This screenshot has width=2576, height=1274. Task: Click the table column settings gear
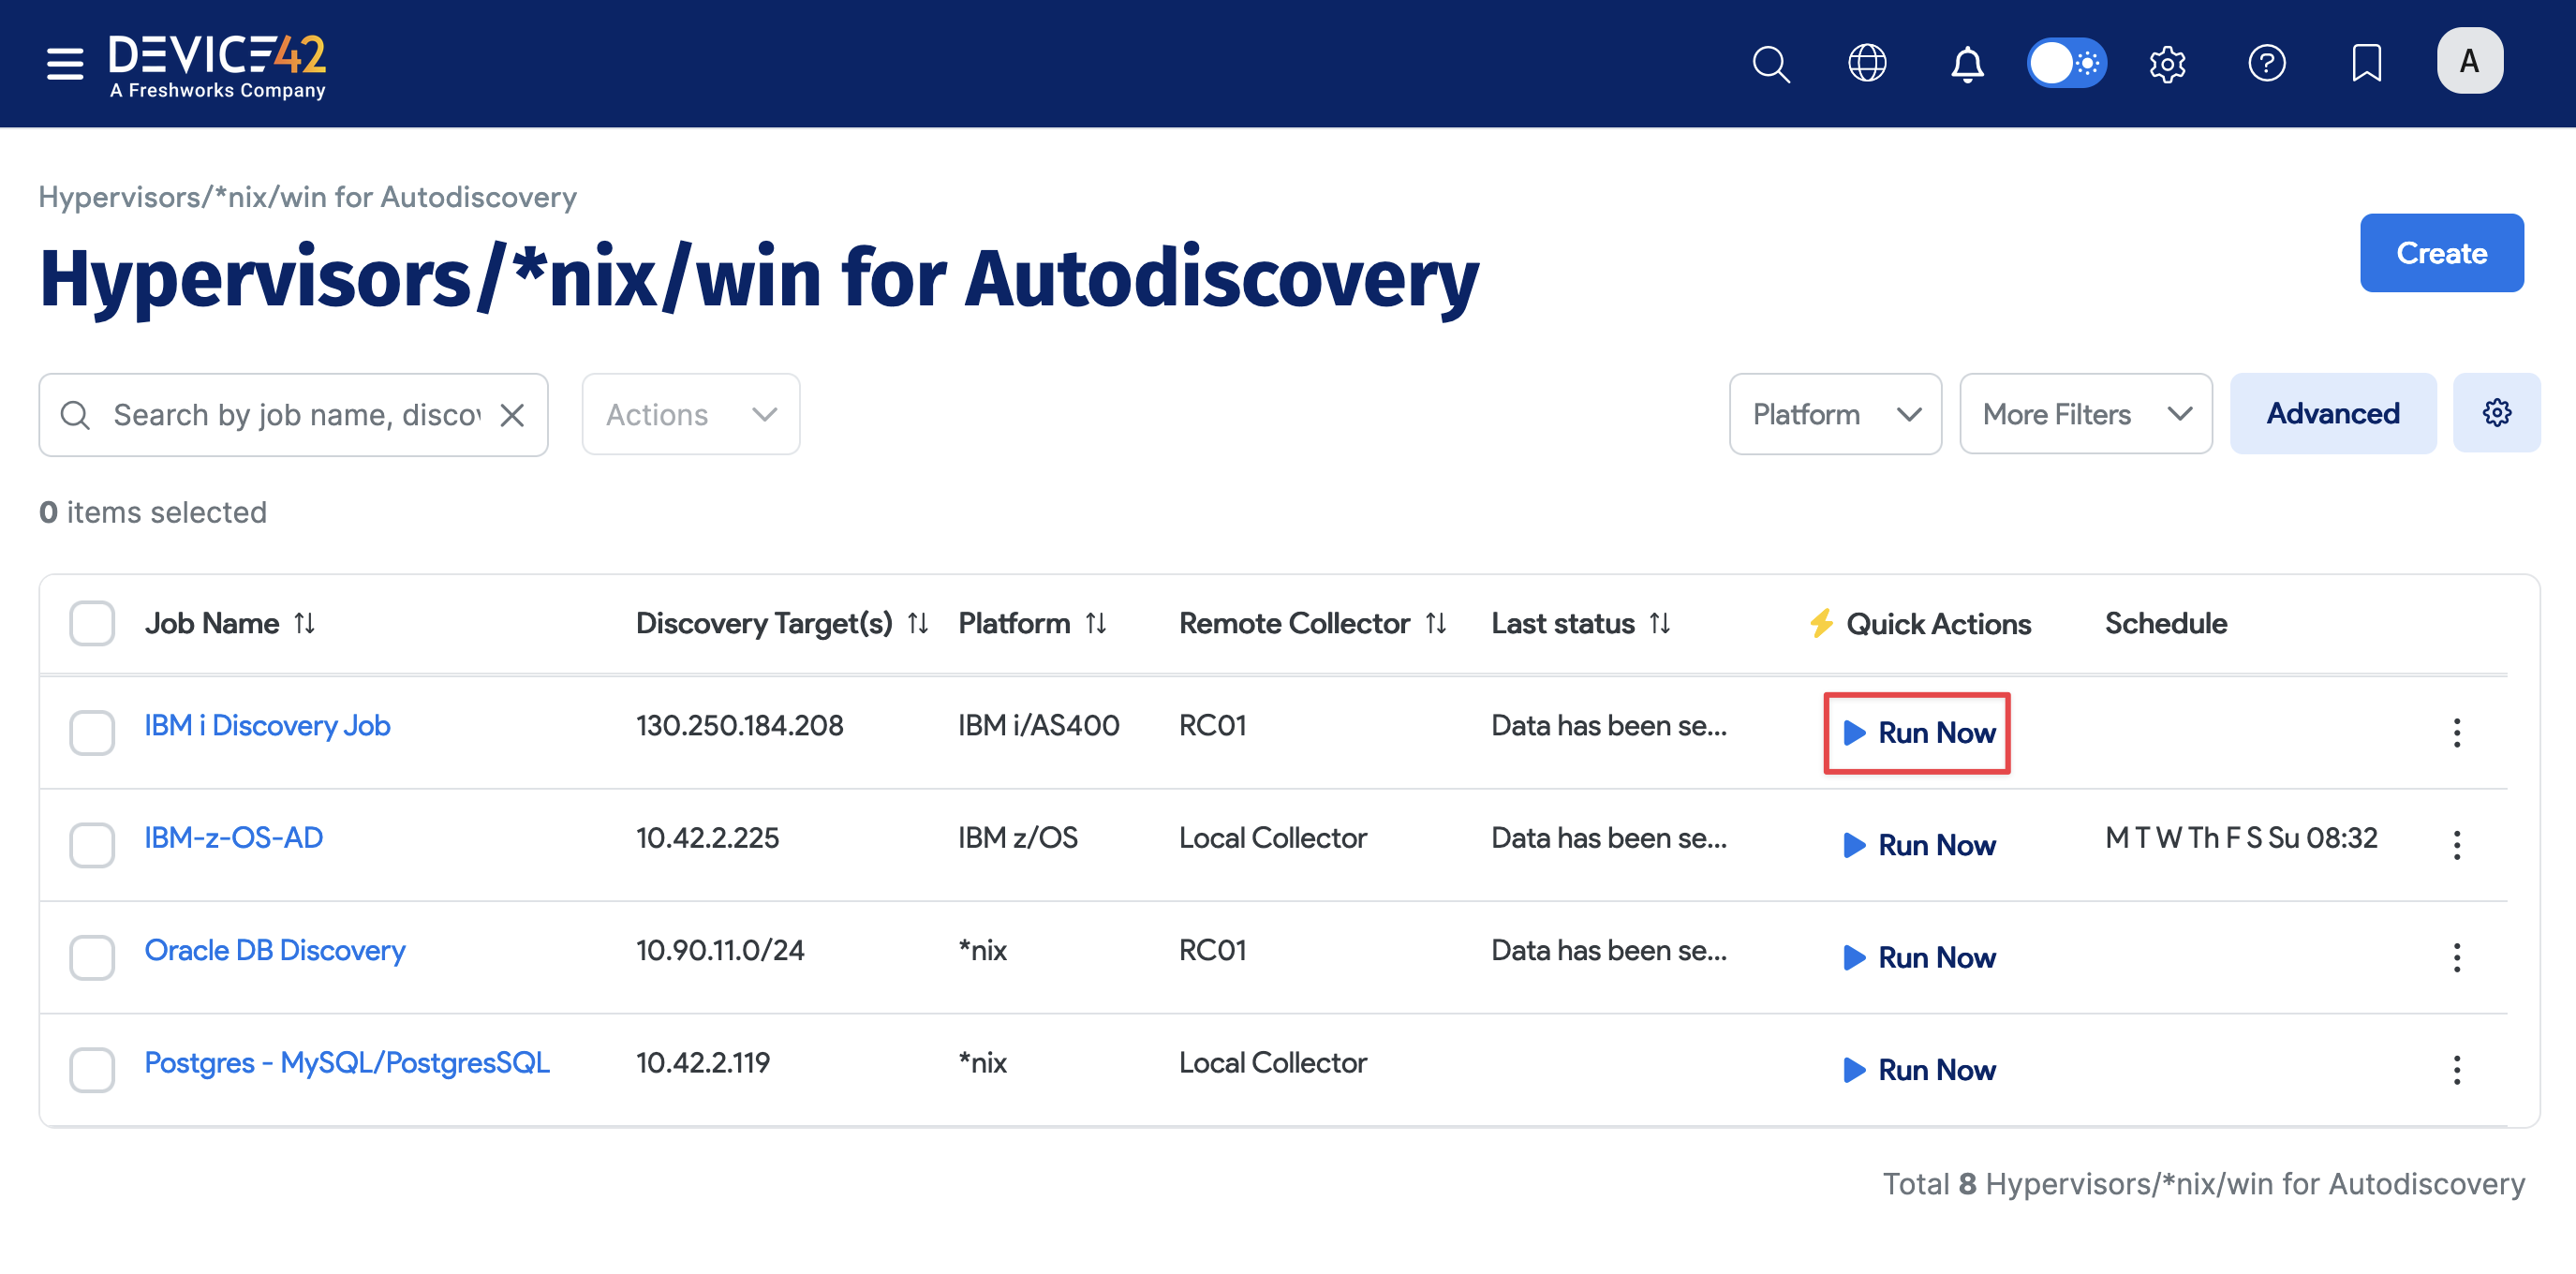[2496, 413]
